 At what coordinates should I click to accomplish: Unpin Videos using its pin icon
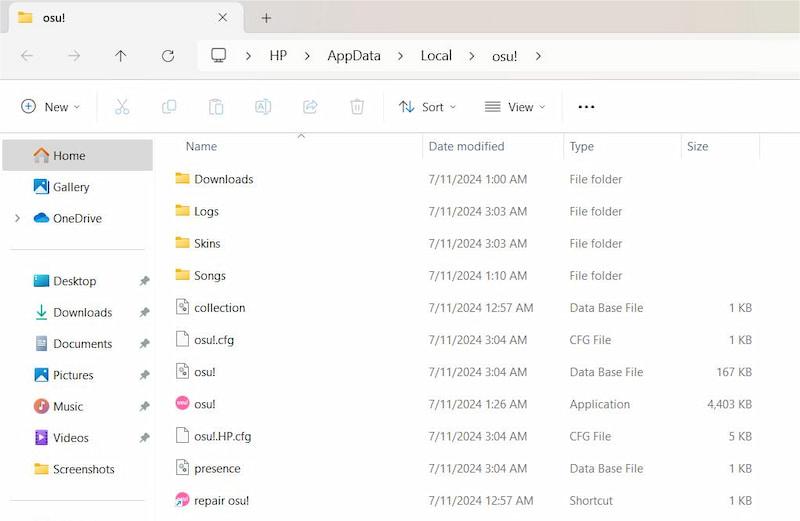[145, 438]
